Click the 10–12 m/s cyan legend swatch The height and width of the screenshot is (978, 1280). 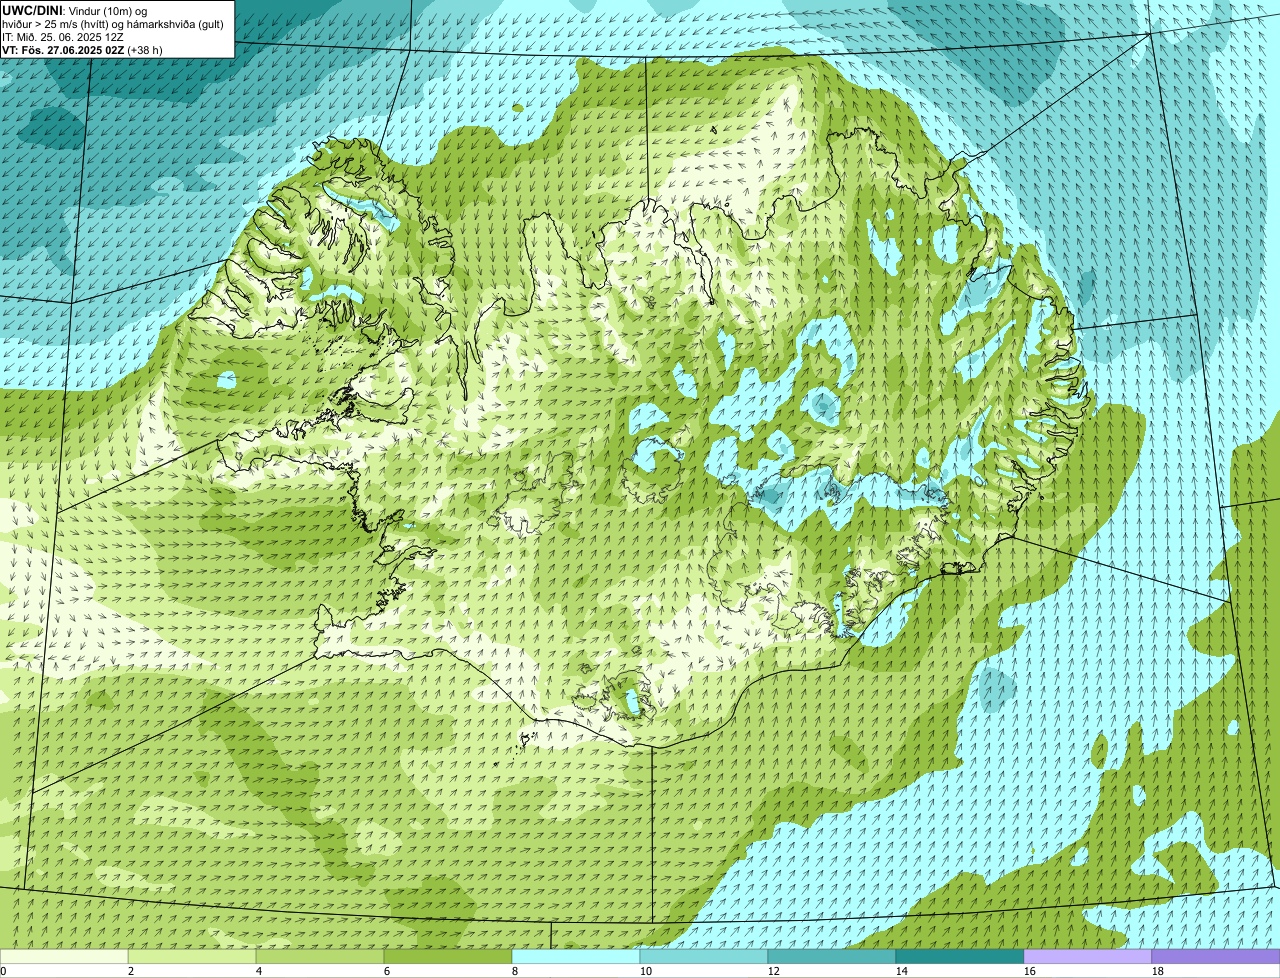pyautogui.click(x=704, y=956)
